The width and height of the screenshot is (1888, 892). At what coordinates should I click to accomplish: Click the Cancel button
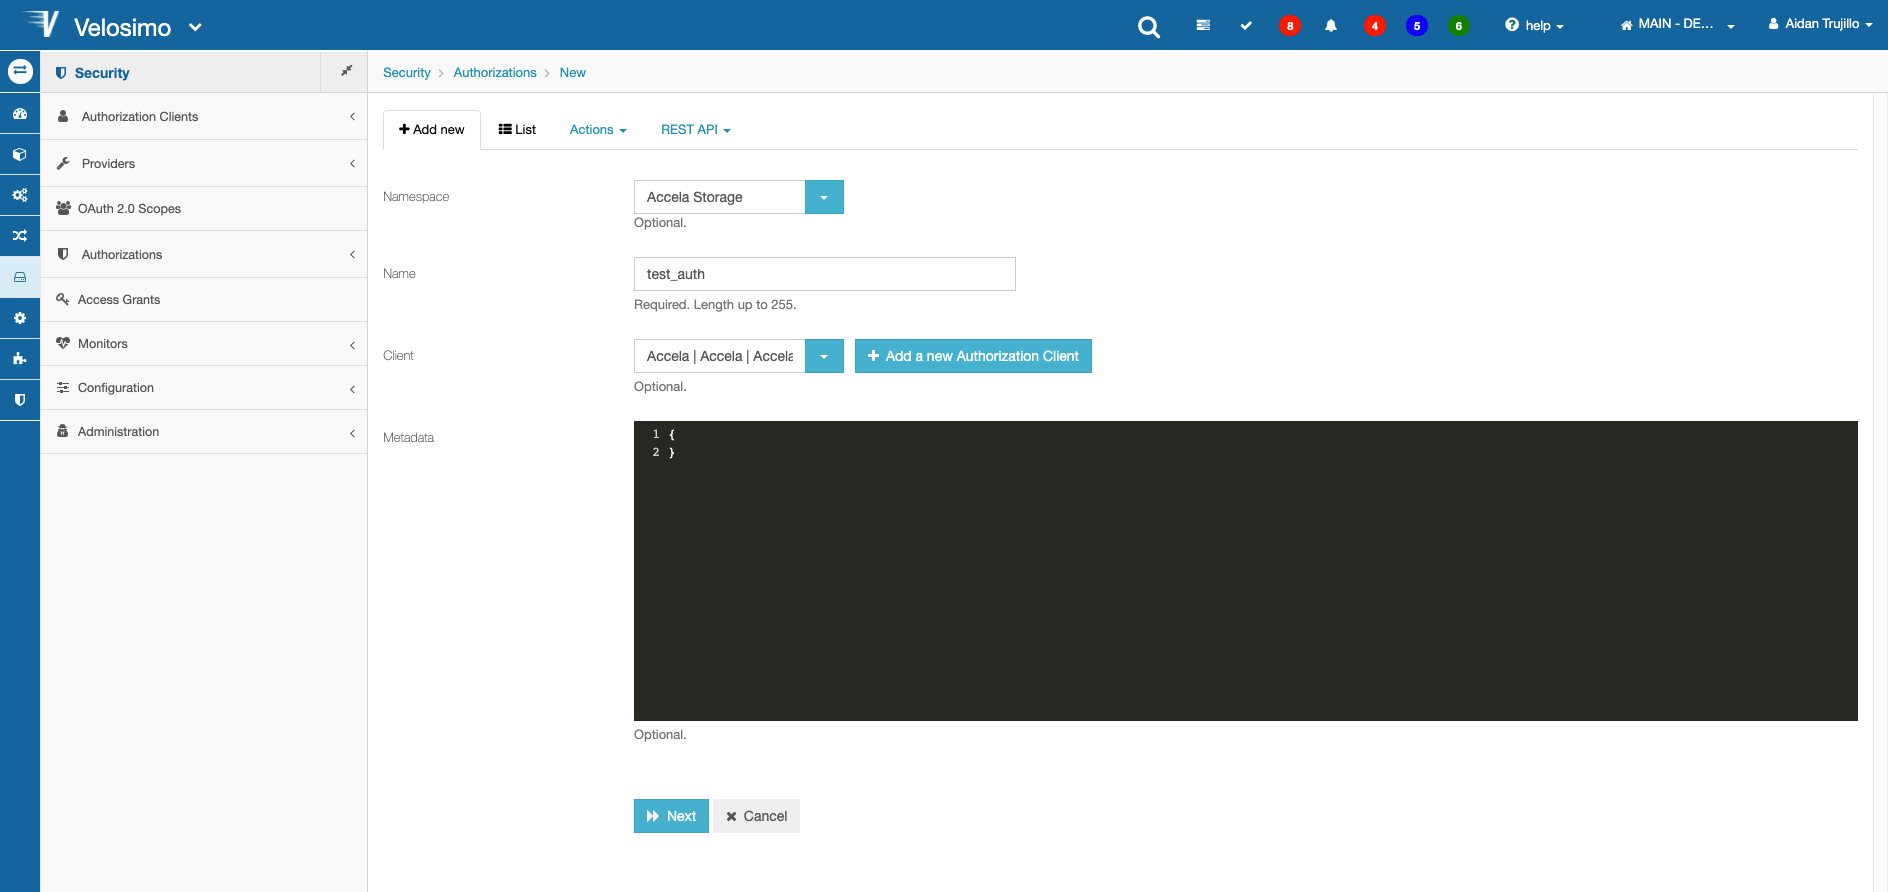click(x=756, y=816)
